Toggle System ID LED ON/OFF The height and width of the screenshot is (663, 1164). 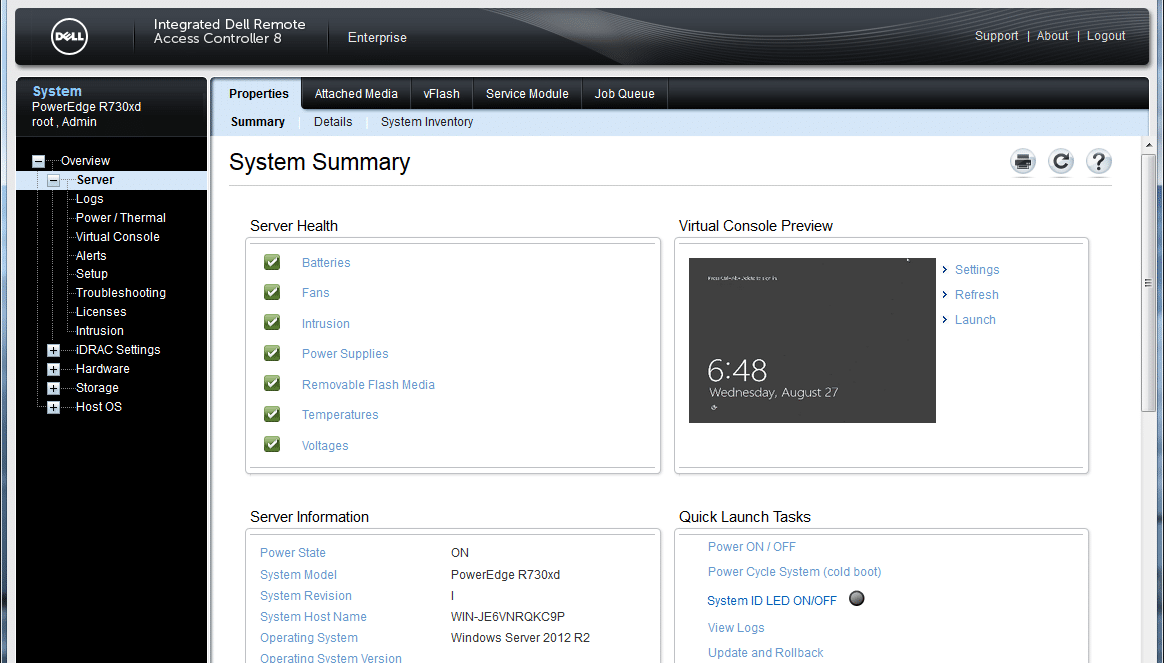(x=772, y=601)
